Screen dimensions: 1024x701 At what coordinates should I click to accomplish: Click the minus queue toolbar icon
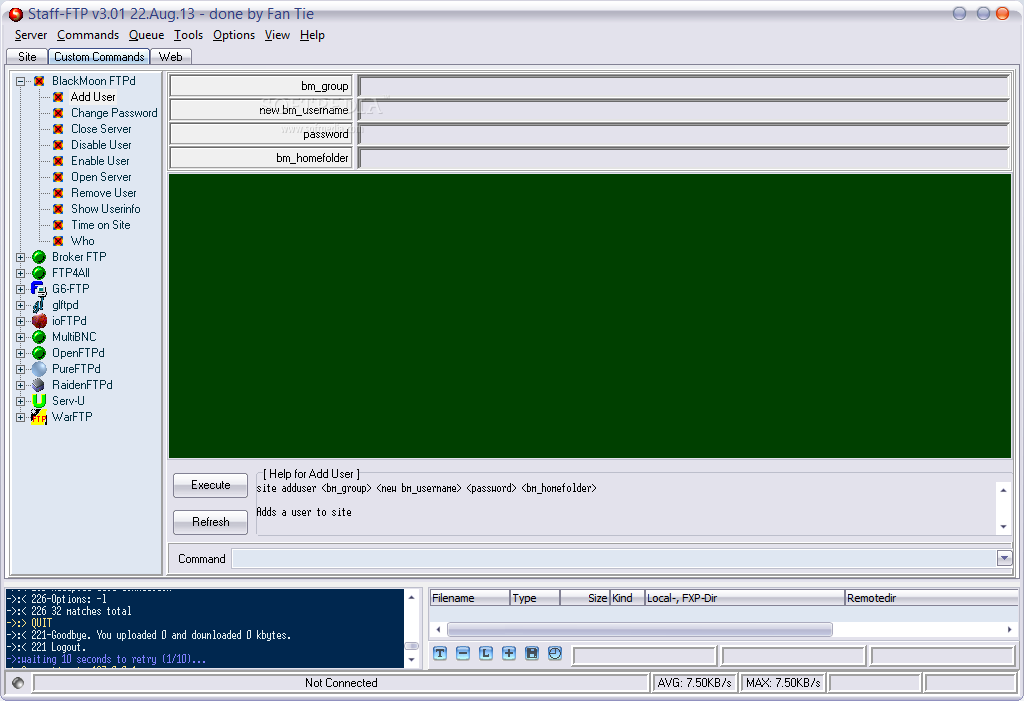pos(463,653)
